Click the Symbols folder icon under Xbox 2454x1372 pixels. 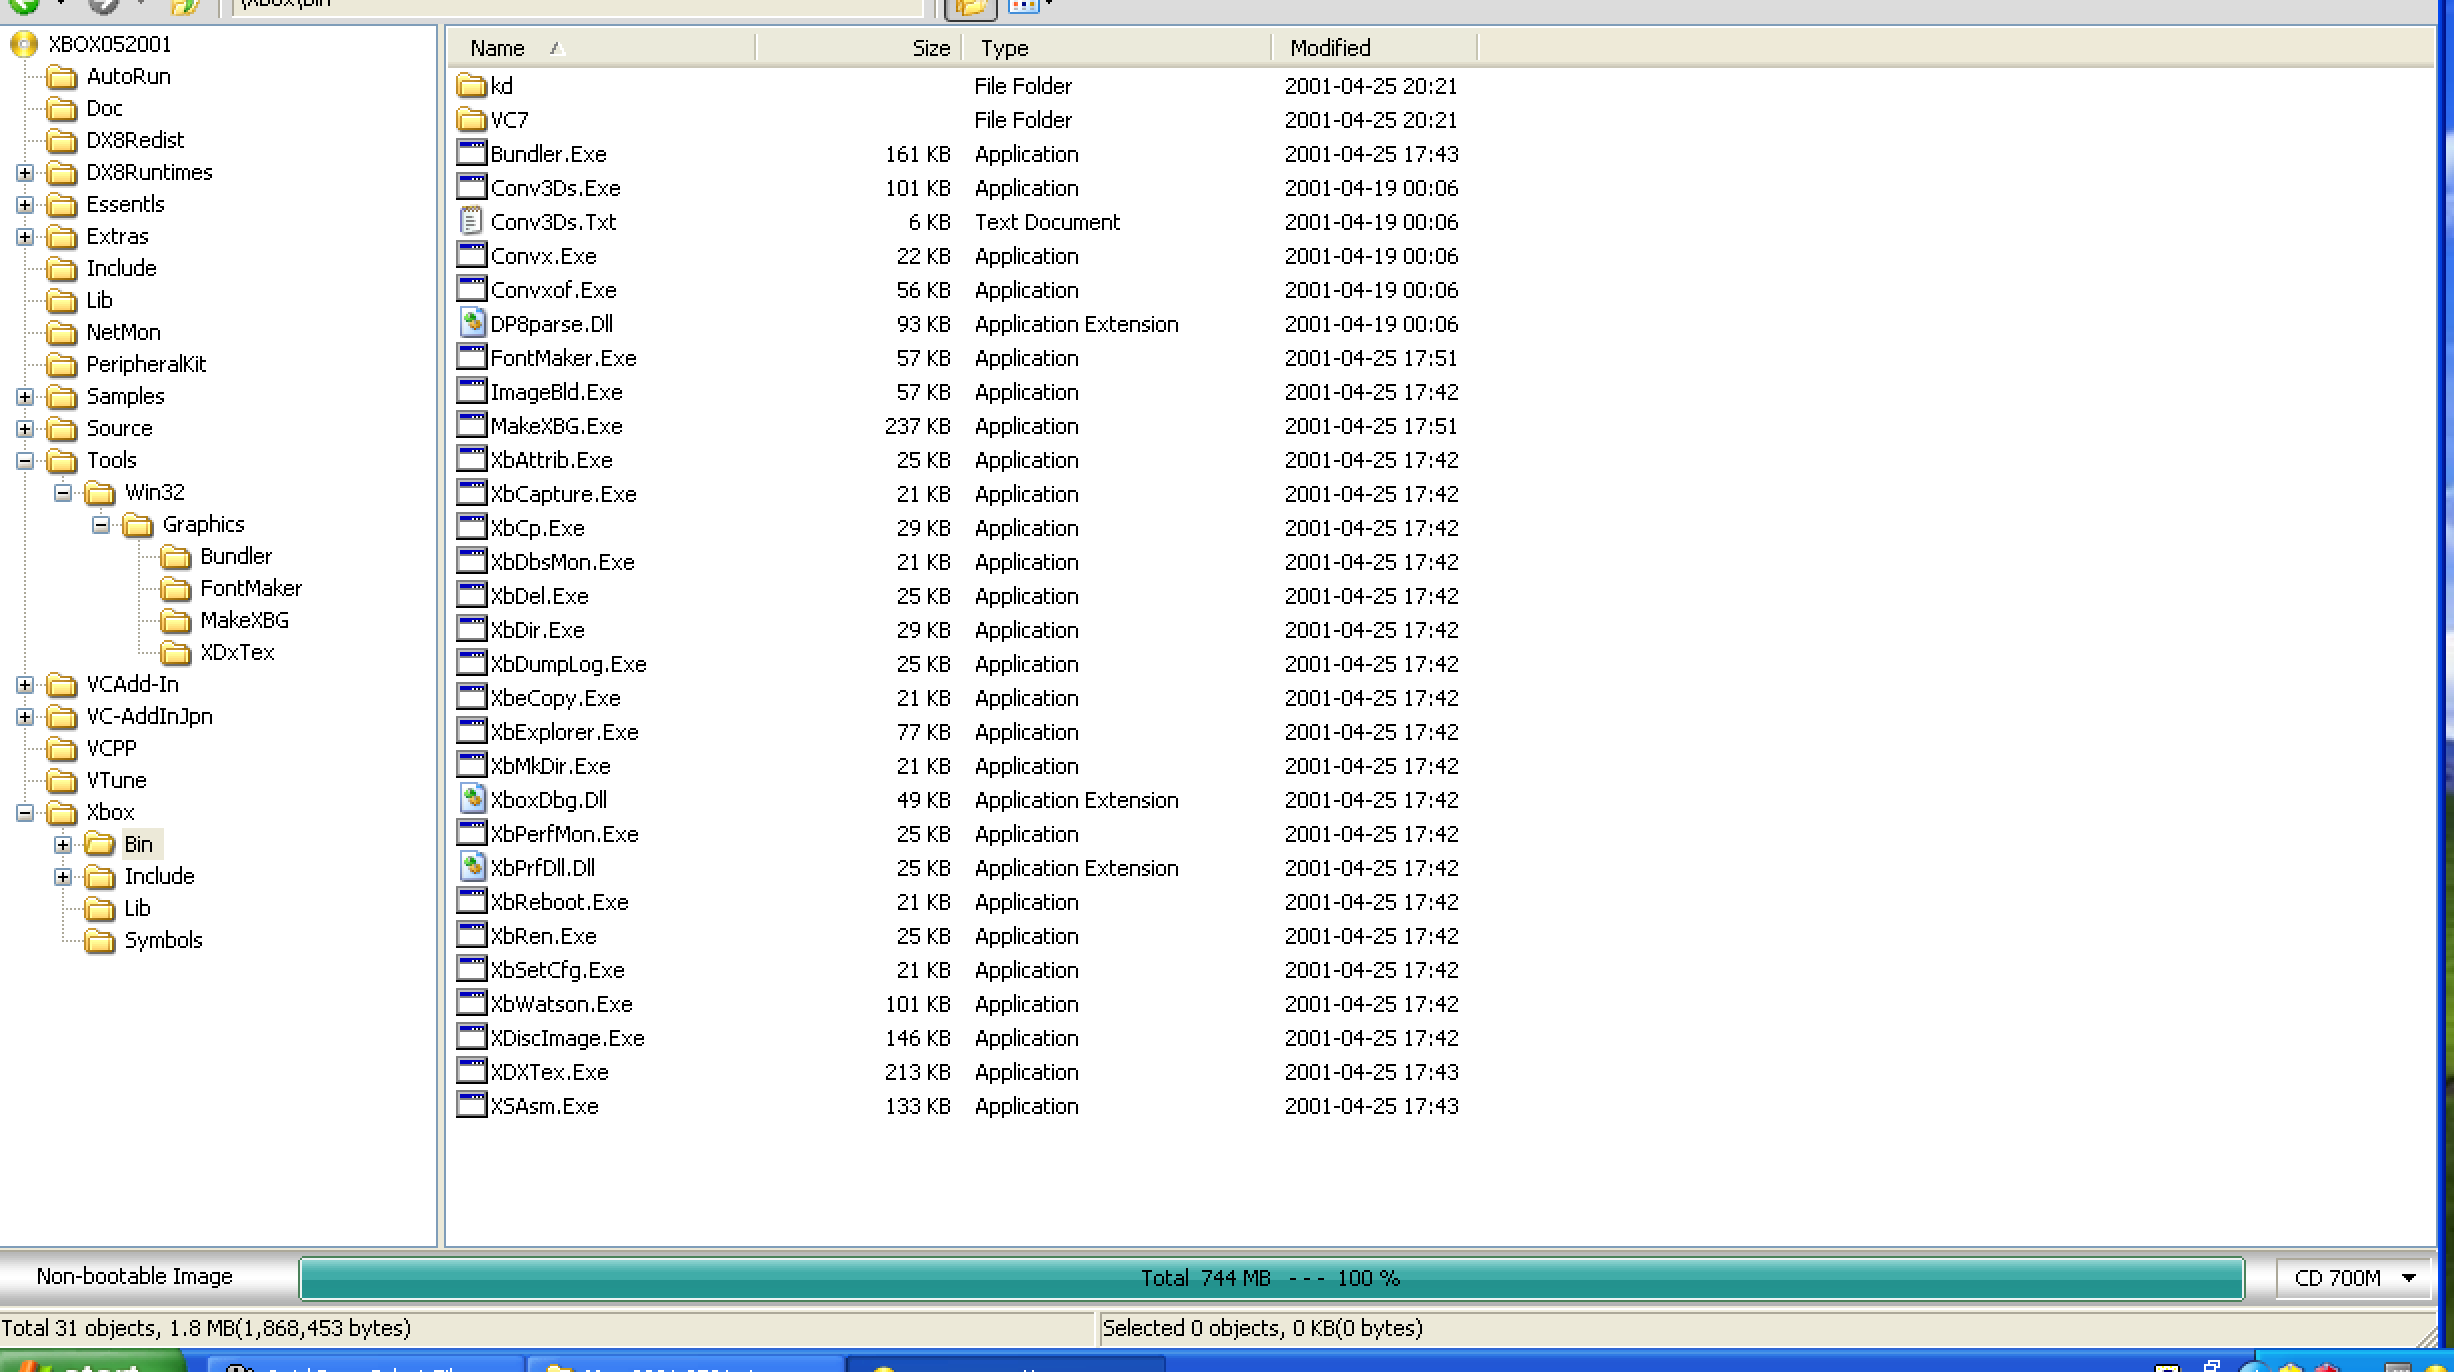pos(100,941)
